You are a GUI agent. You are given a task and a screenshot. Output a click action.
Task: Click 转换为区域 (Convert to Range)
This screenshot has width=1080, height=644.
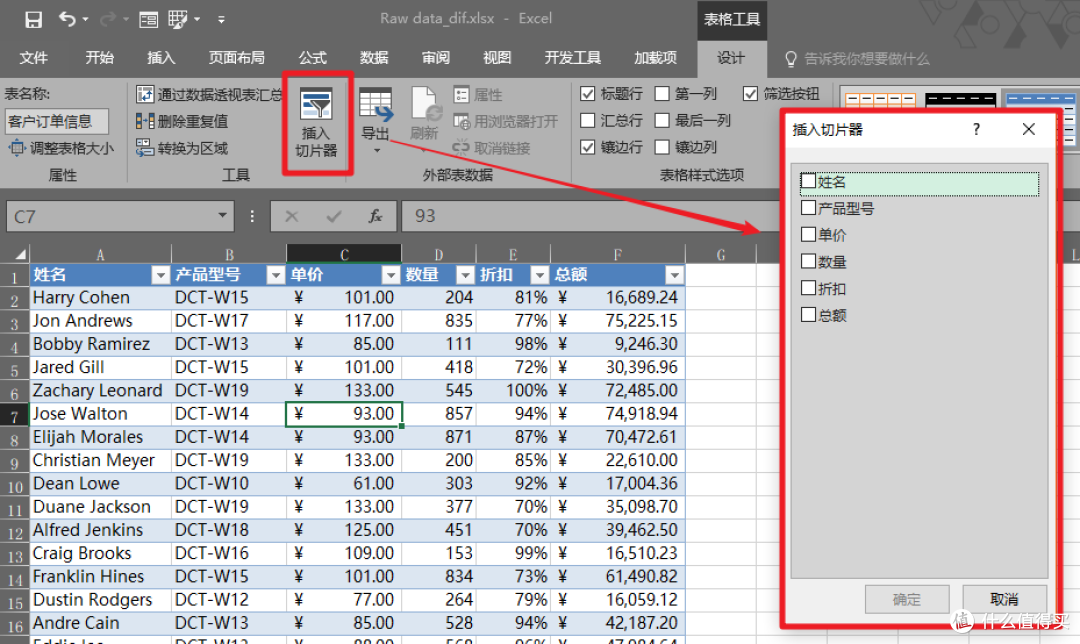point(182,147)
